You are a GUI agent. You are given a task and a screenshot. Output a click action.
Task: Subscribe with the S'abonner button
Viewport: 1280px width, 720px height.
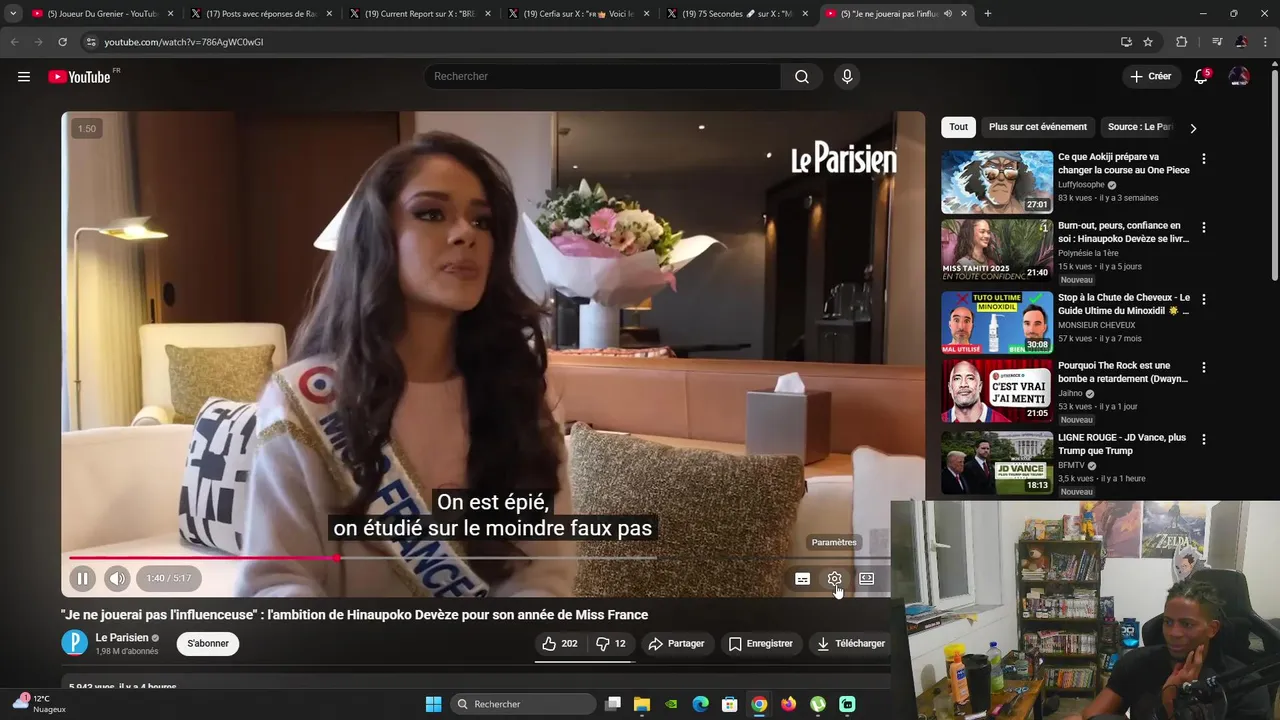pos(208,644)
